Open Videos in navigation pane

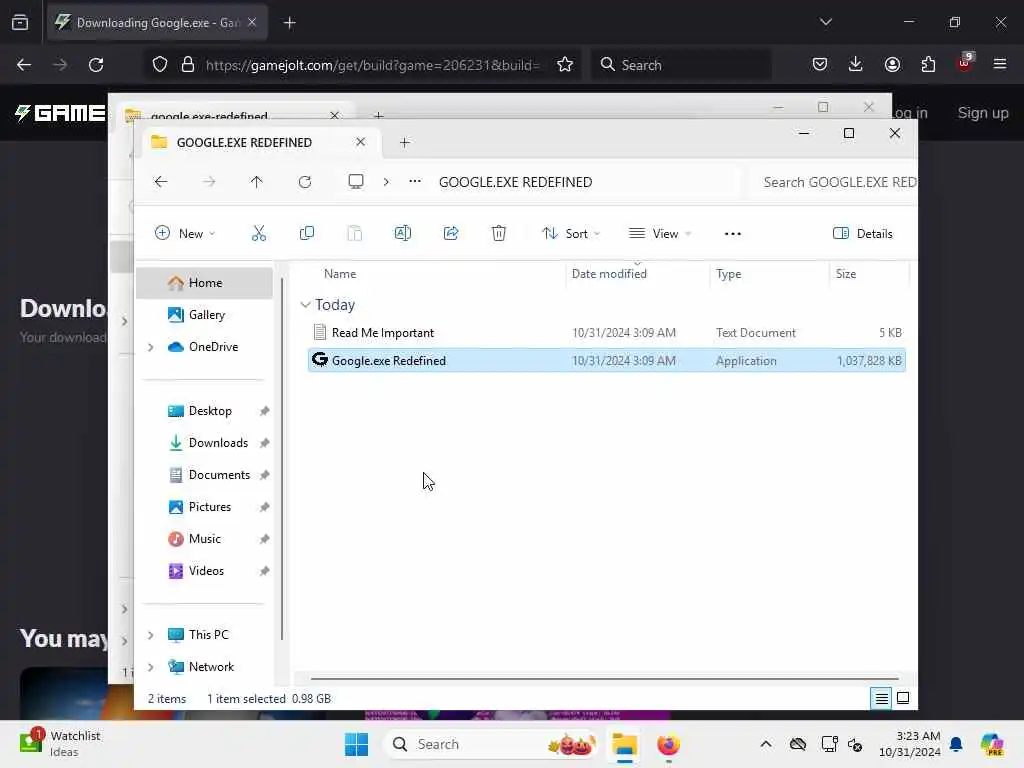click(204, 571)
